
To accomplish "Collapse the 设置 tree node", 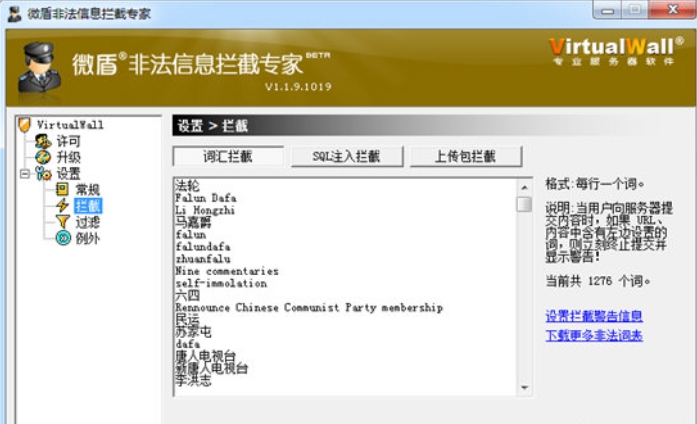I will pos(24,173).
